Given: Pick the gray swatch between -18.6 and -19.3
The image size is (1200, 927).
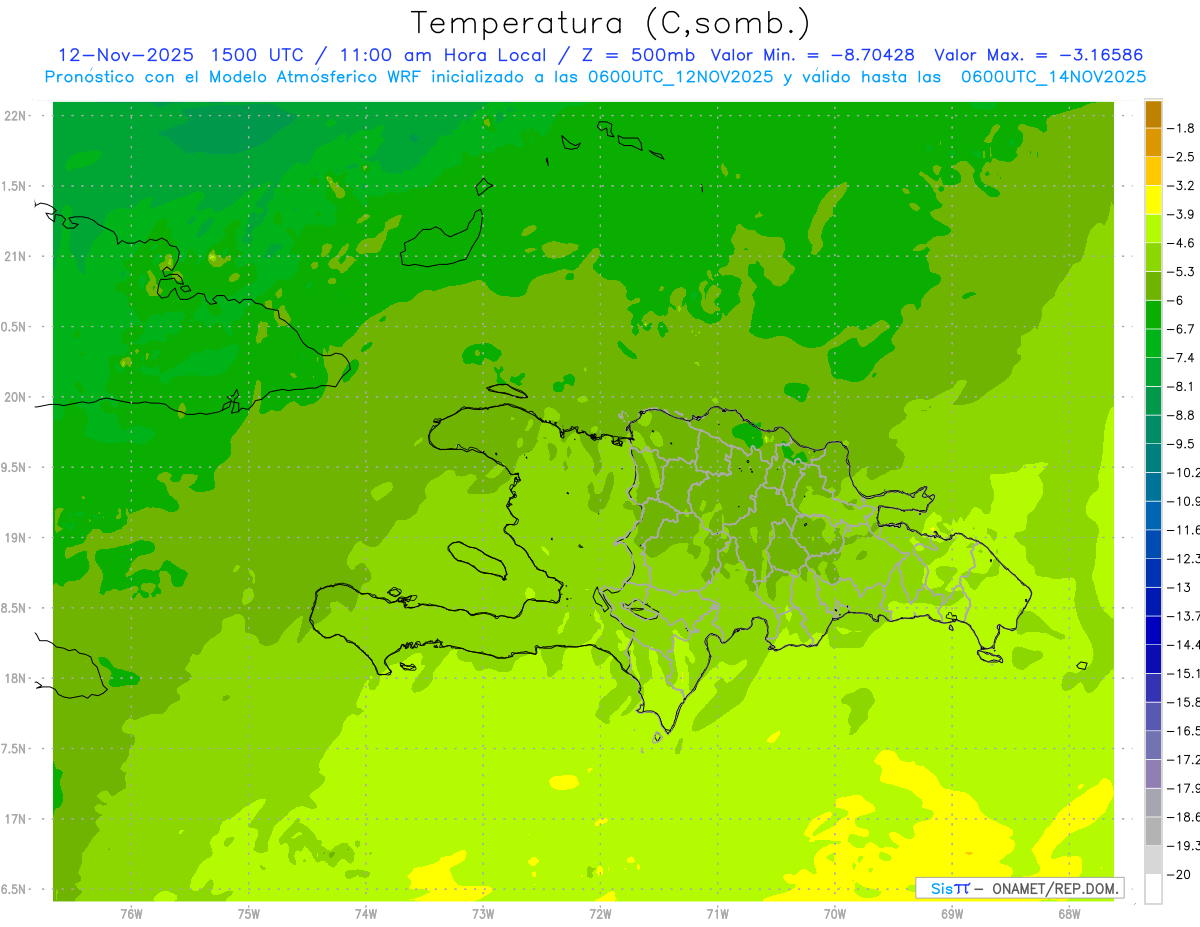Looking at the screenshot, I should [1153, 831].
